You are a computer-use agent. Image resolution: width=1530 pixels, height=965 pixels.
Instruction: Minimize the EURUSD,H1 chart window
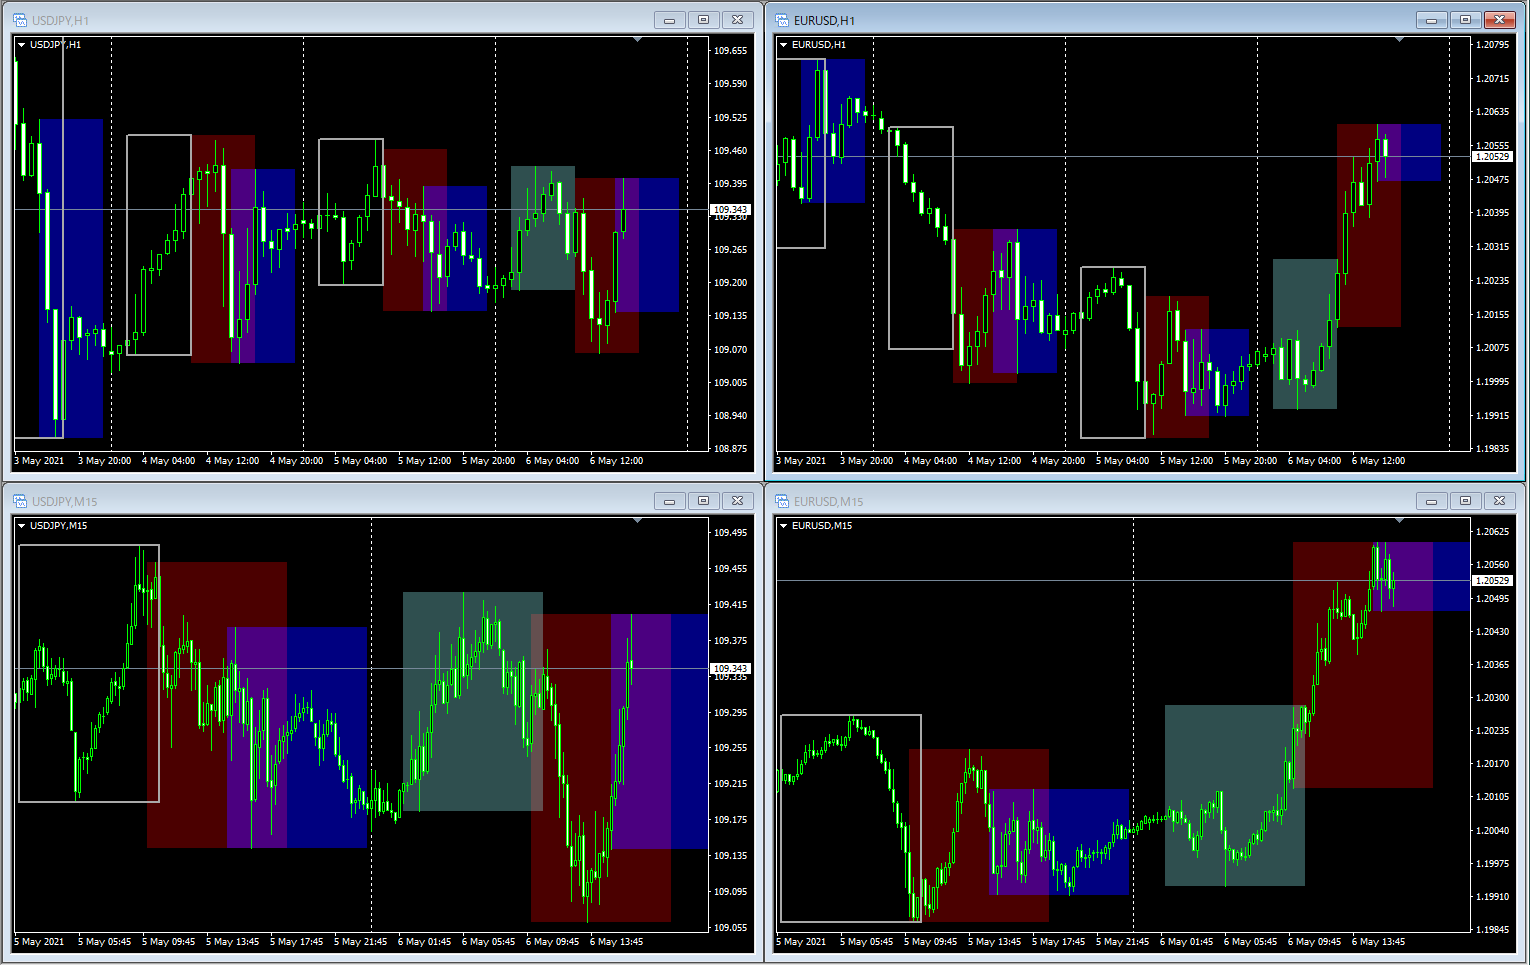coord(1431,20)
